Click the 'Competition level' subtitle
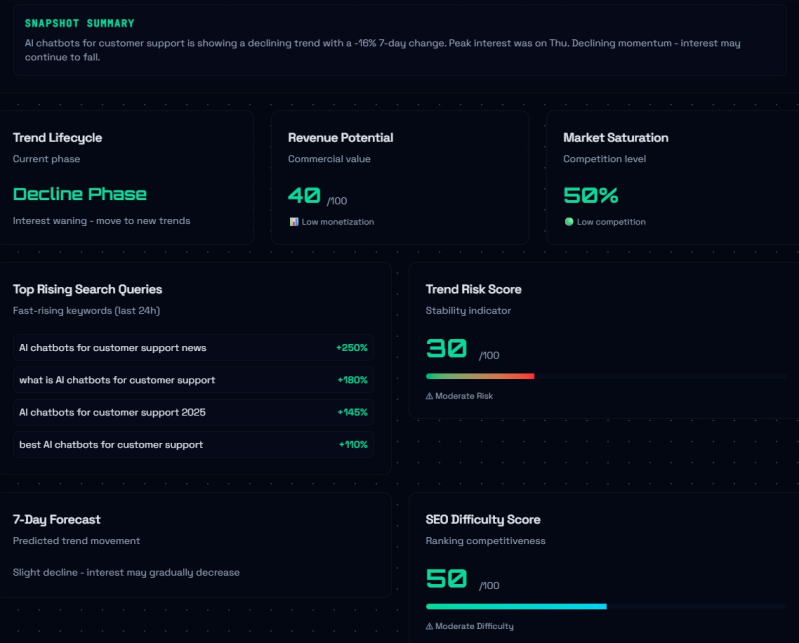Viewport: 799px width, 643px height. (x=605, y=159)
